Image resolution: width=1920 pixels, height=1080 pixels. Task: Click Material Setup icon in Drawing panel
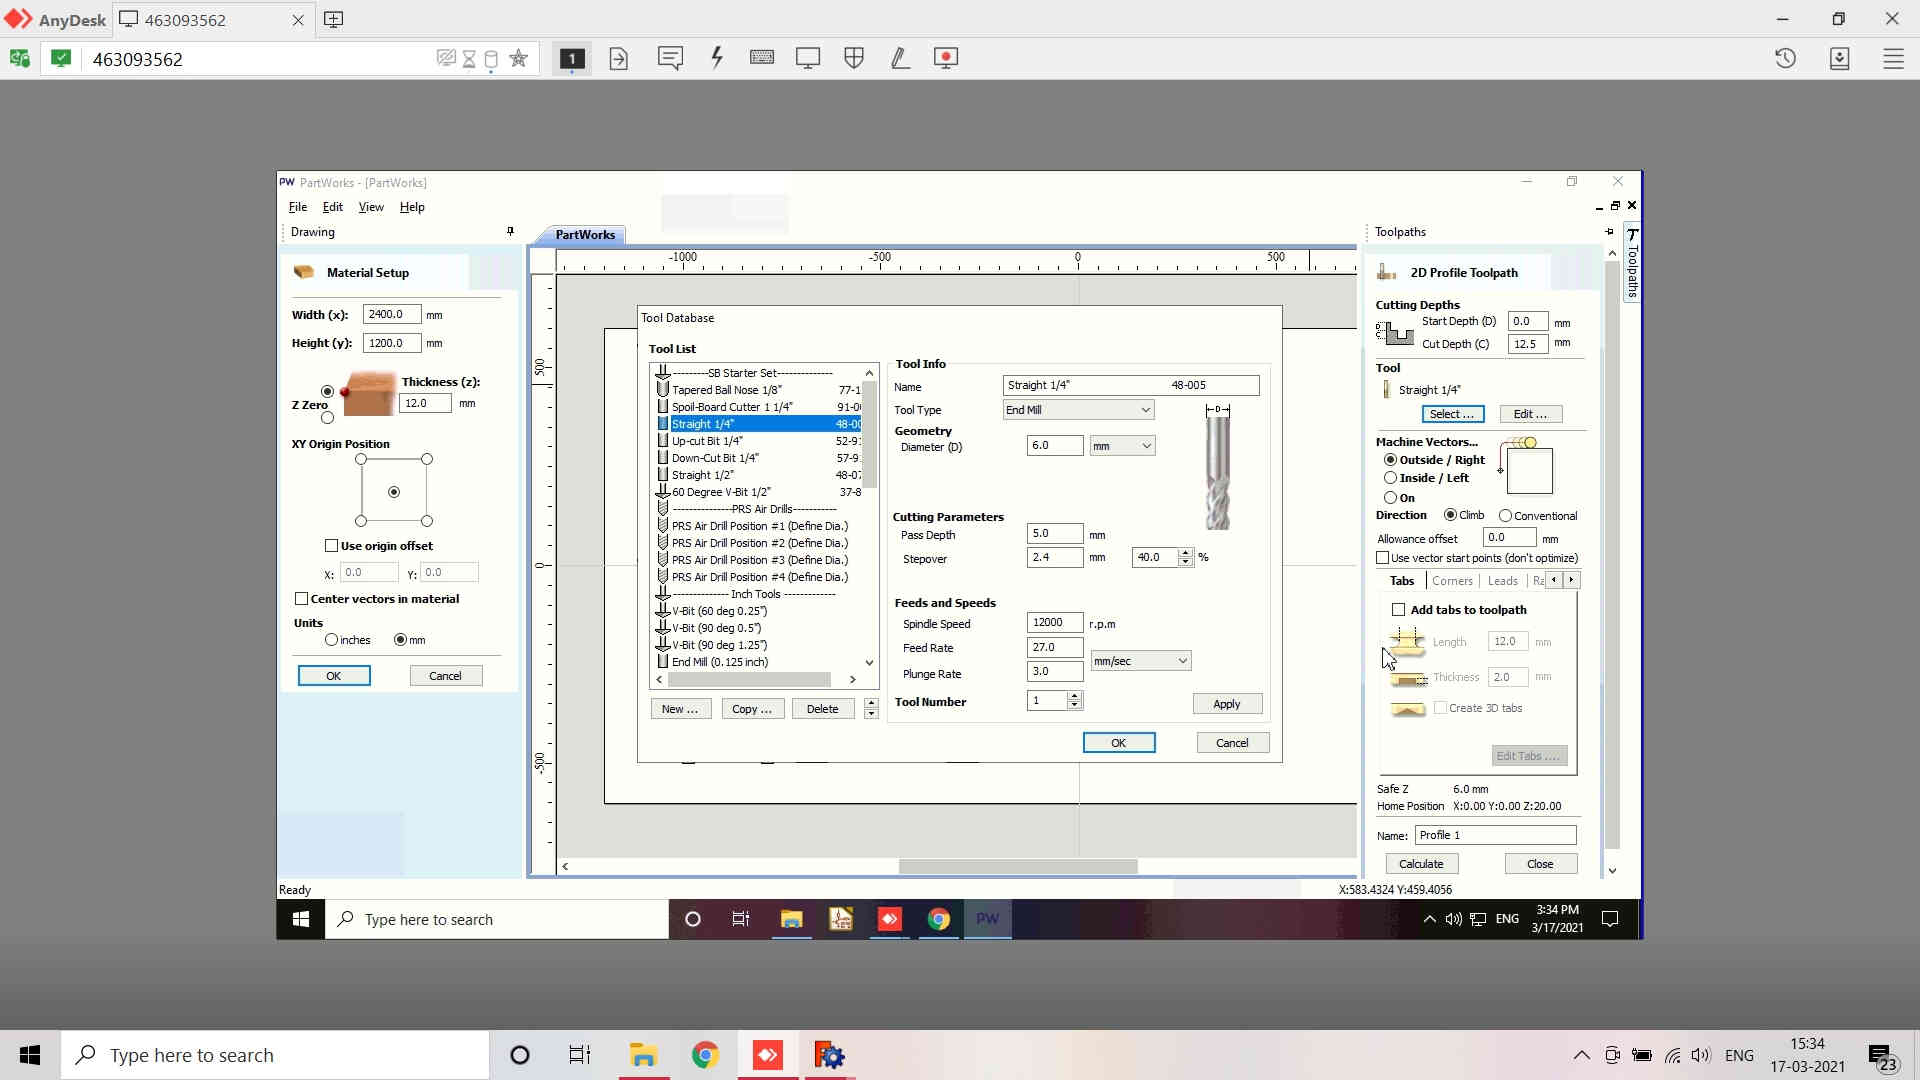(x=304, y=272)
